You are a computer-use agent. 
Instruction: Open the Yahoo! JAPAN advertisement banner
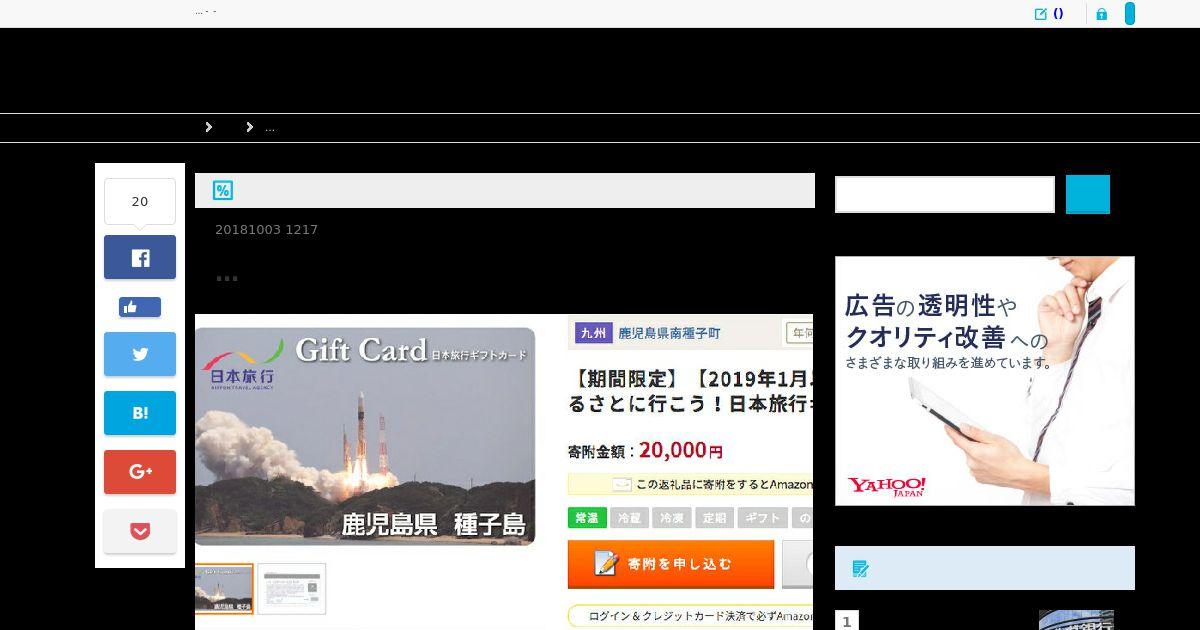click(985, 381)
